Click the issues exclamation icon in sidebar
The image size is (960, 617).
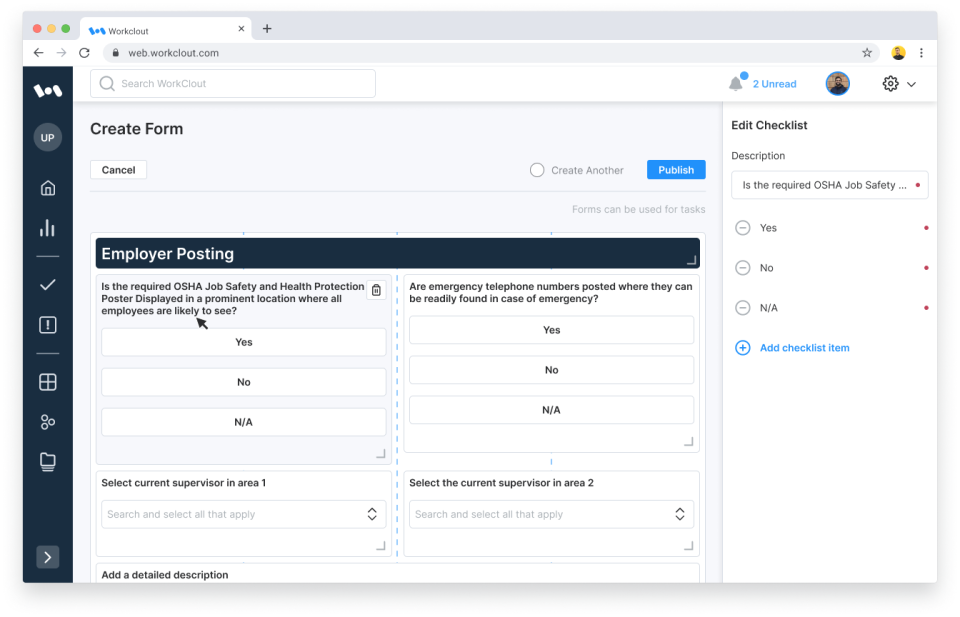tap(47, 324)
